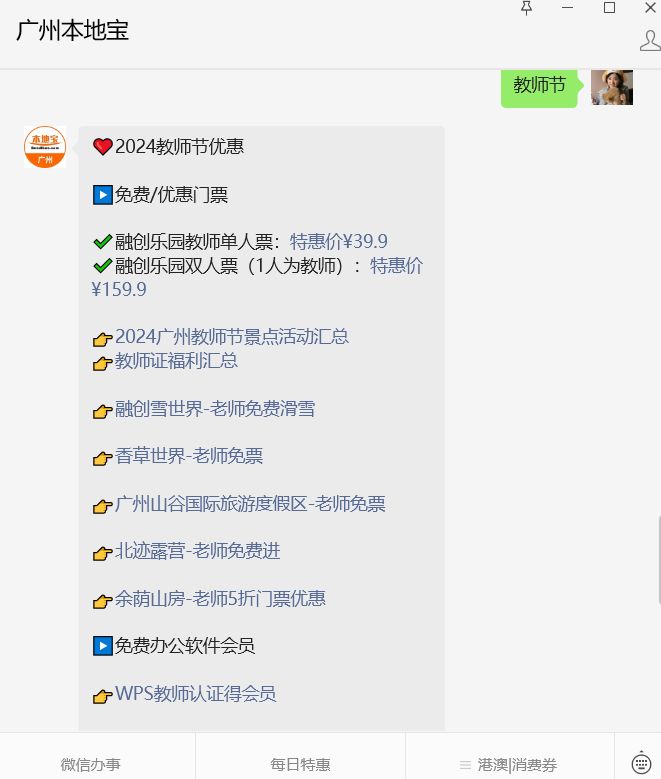Open the 香草世界-老师免票 link
This screenshot has height=779, width=661.
tap(189, 456)
